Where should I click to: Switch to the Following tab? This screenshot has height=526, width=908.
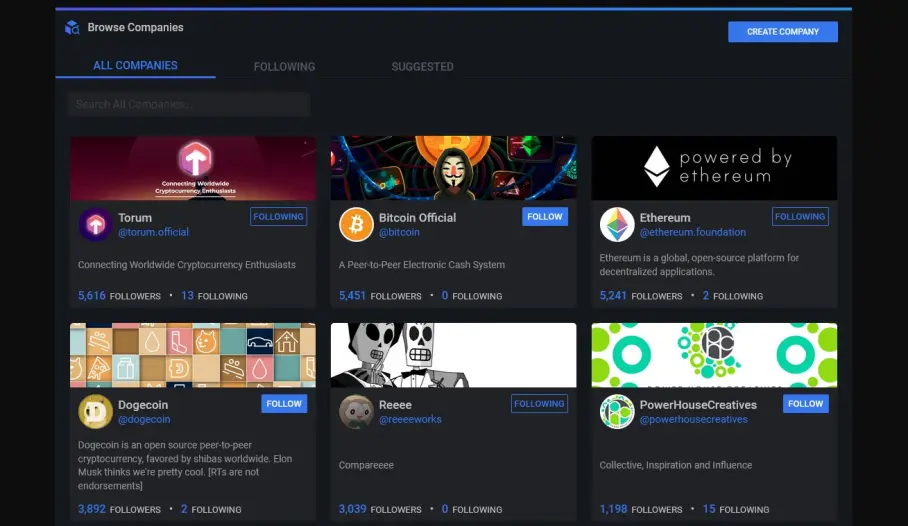pos(284,67)
